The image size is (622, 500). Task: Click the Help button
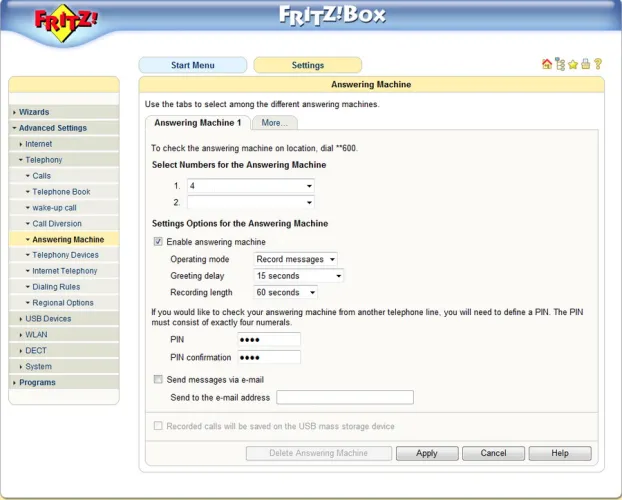(x=560, y=453)
